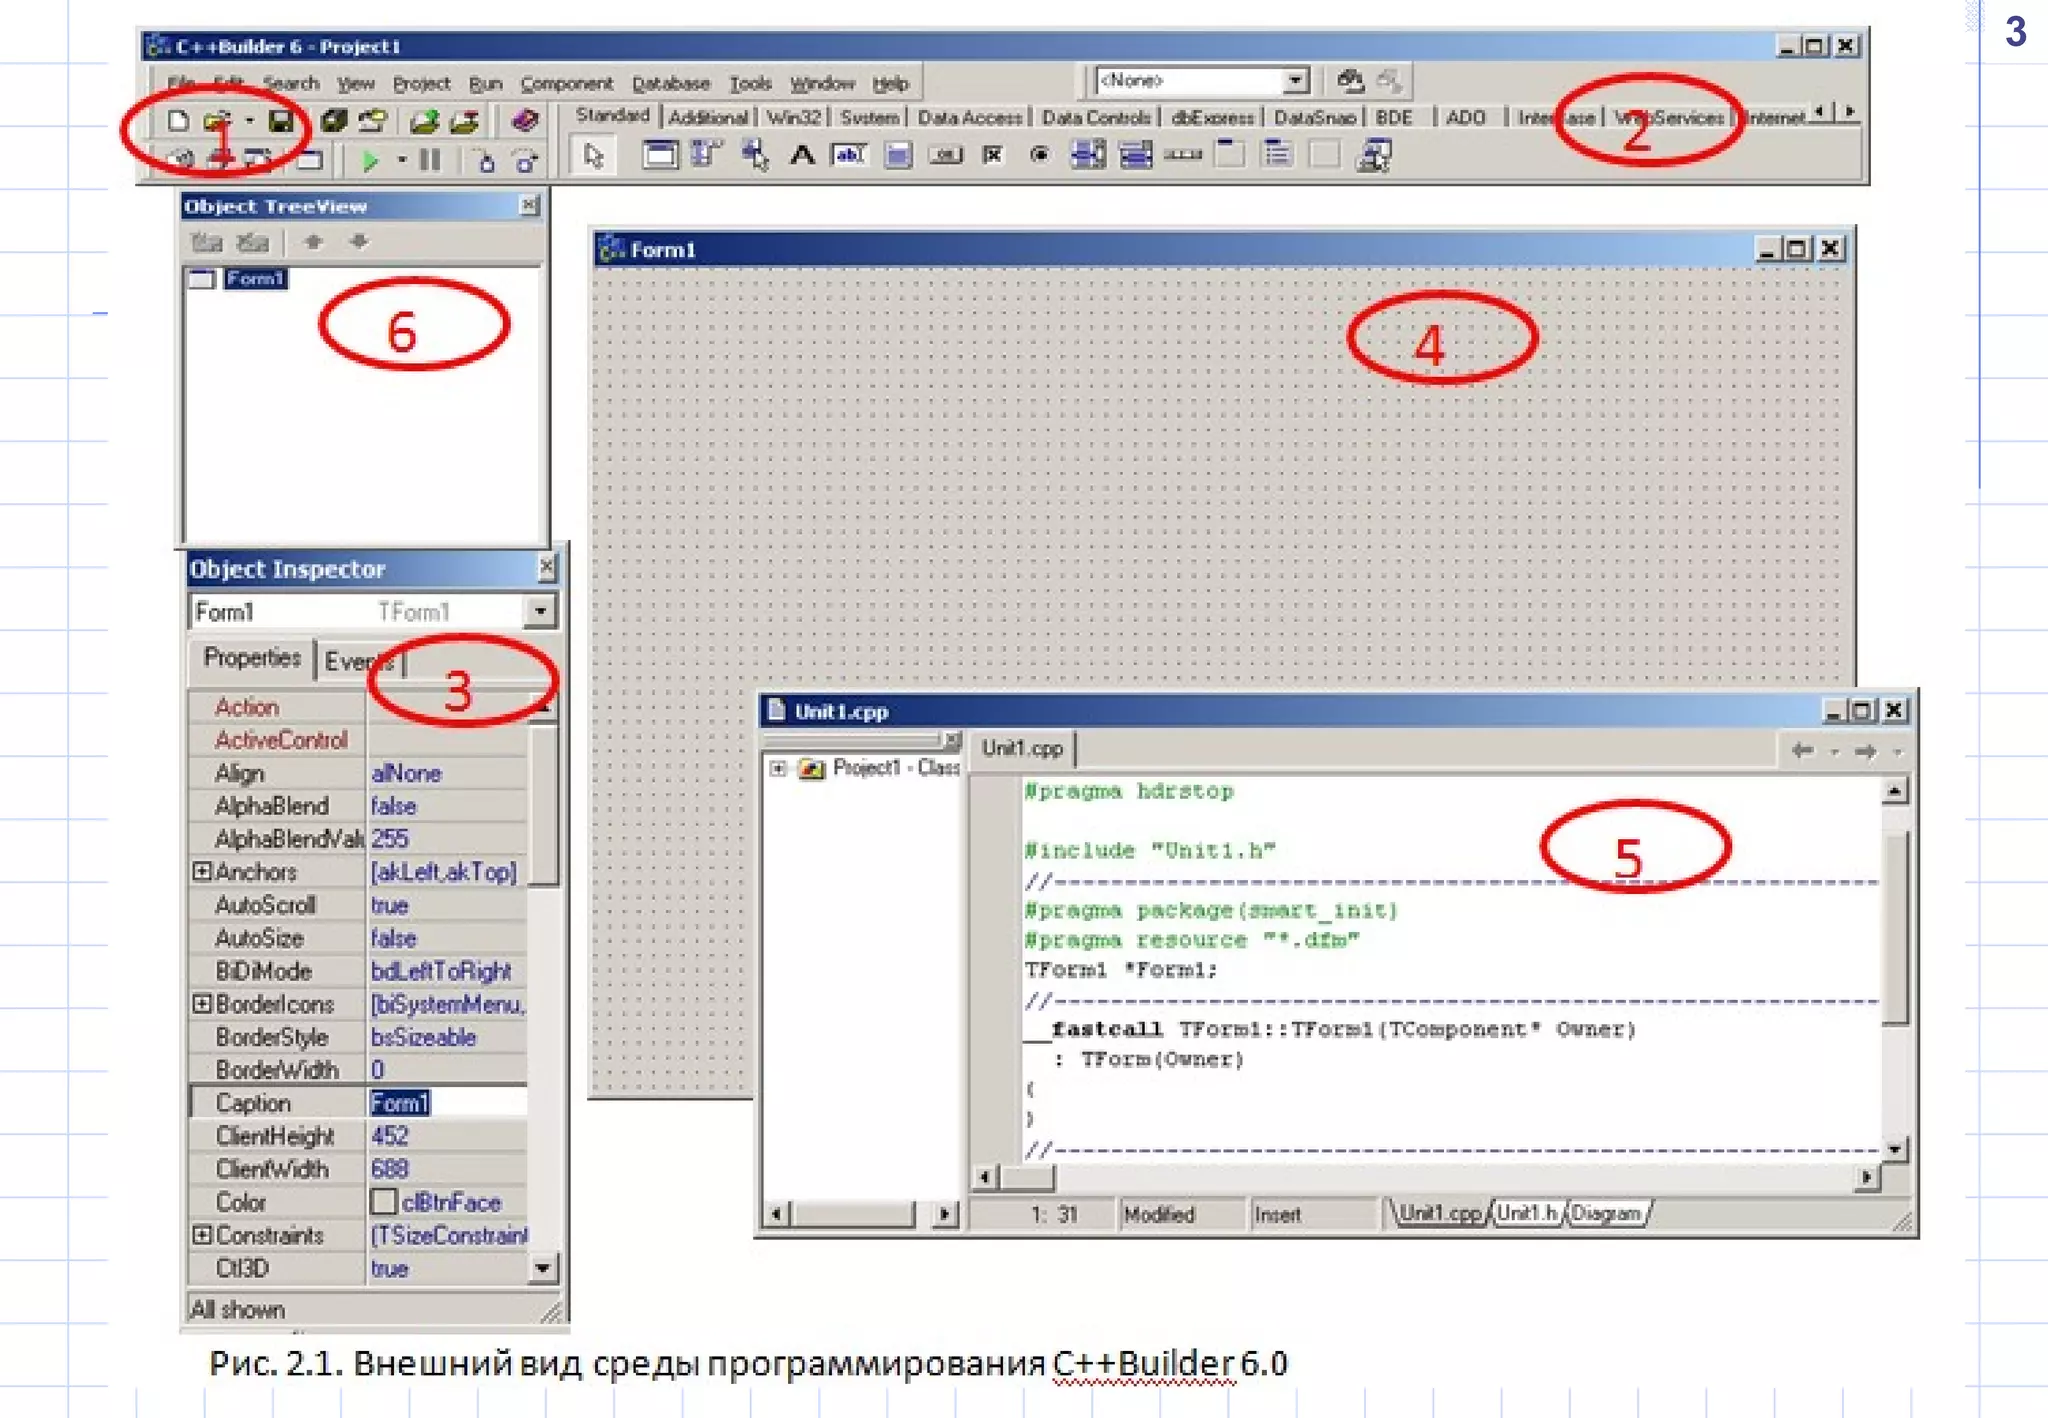Select the ScrollBar component icon
This screenshot has width=2048, height=1418.
pyautogui.click(x=1183, y=155)
